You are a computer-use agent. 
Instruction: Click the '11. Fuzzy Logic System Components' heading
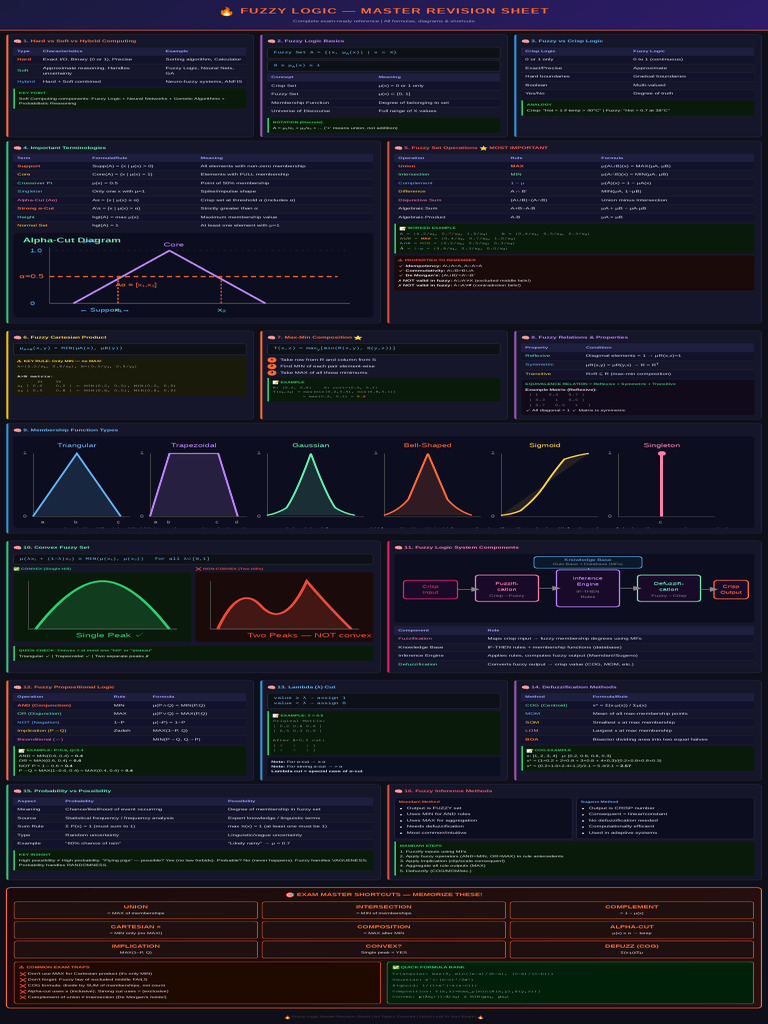461,547
